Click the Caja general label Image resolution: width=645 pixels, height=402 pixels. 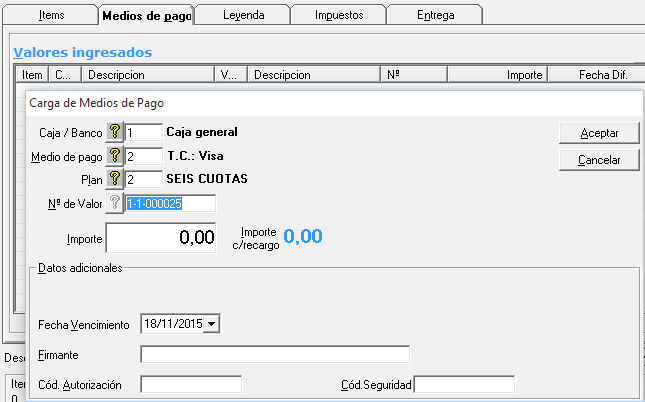coord(202,132)
